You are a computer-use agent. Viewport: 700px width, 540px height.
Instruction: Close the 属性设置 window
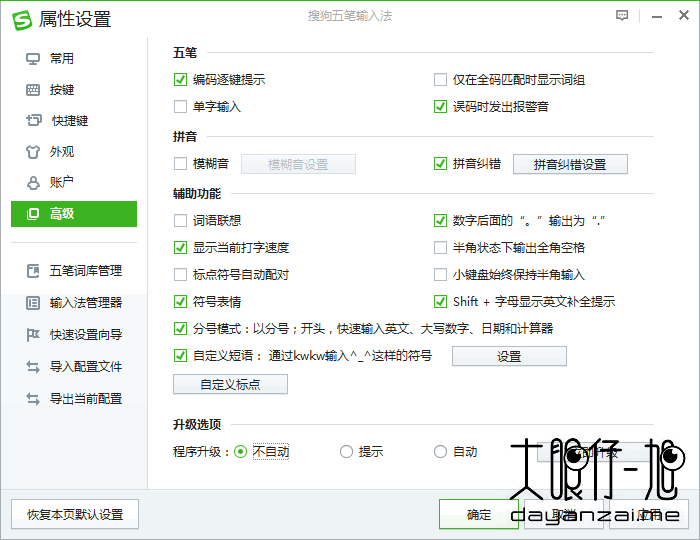click(683, 15)
